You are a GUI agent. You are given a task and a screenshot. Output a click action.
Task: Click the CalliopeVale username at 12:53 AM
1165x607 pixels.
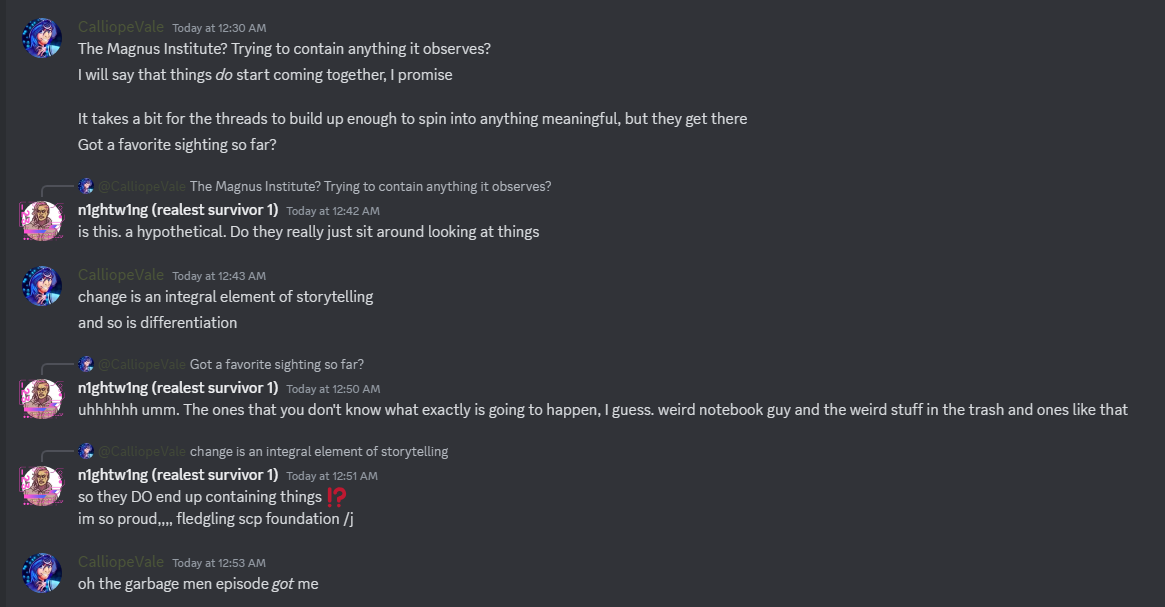121,562
